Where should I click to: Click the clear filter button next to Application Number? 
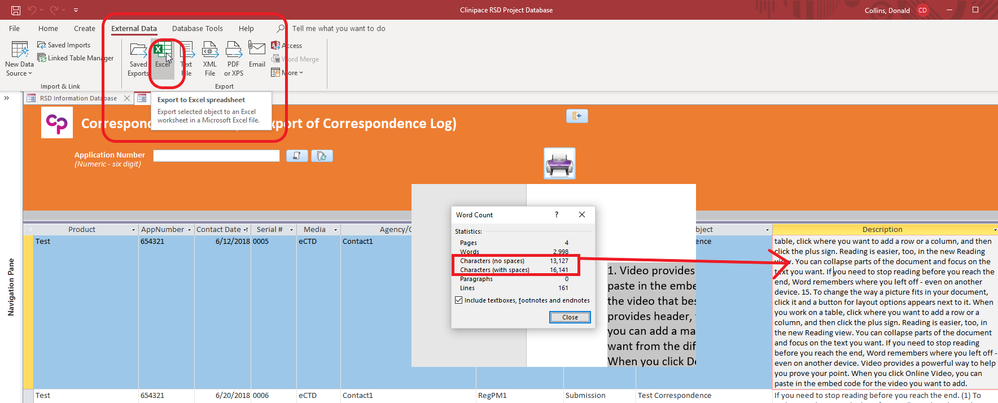[x=321, y=156]
